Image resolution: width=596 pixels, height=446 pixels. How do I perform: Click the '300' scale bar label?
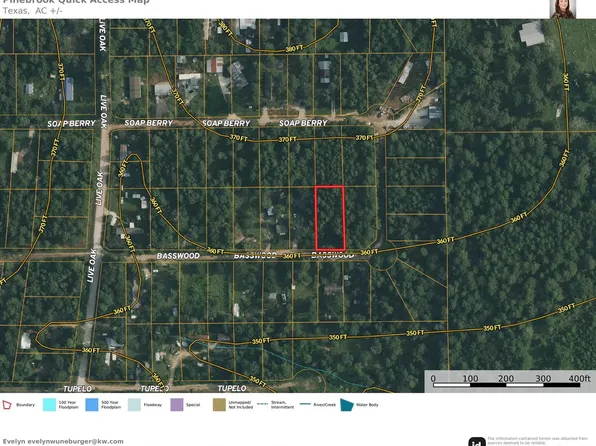click(x=543, y=379)
